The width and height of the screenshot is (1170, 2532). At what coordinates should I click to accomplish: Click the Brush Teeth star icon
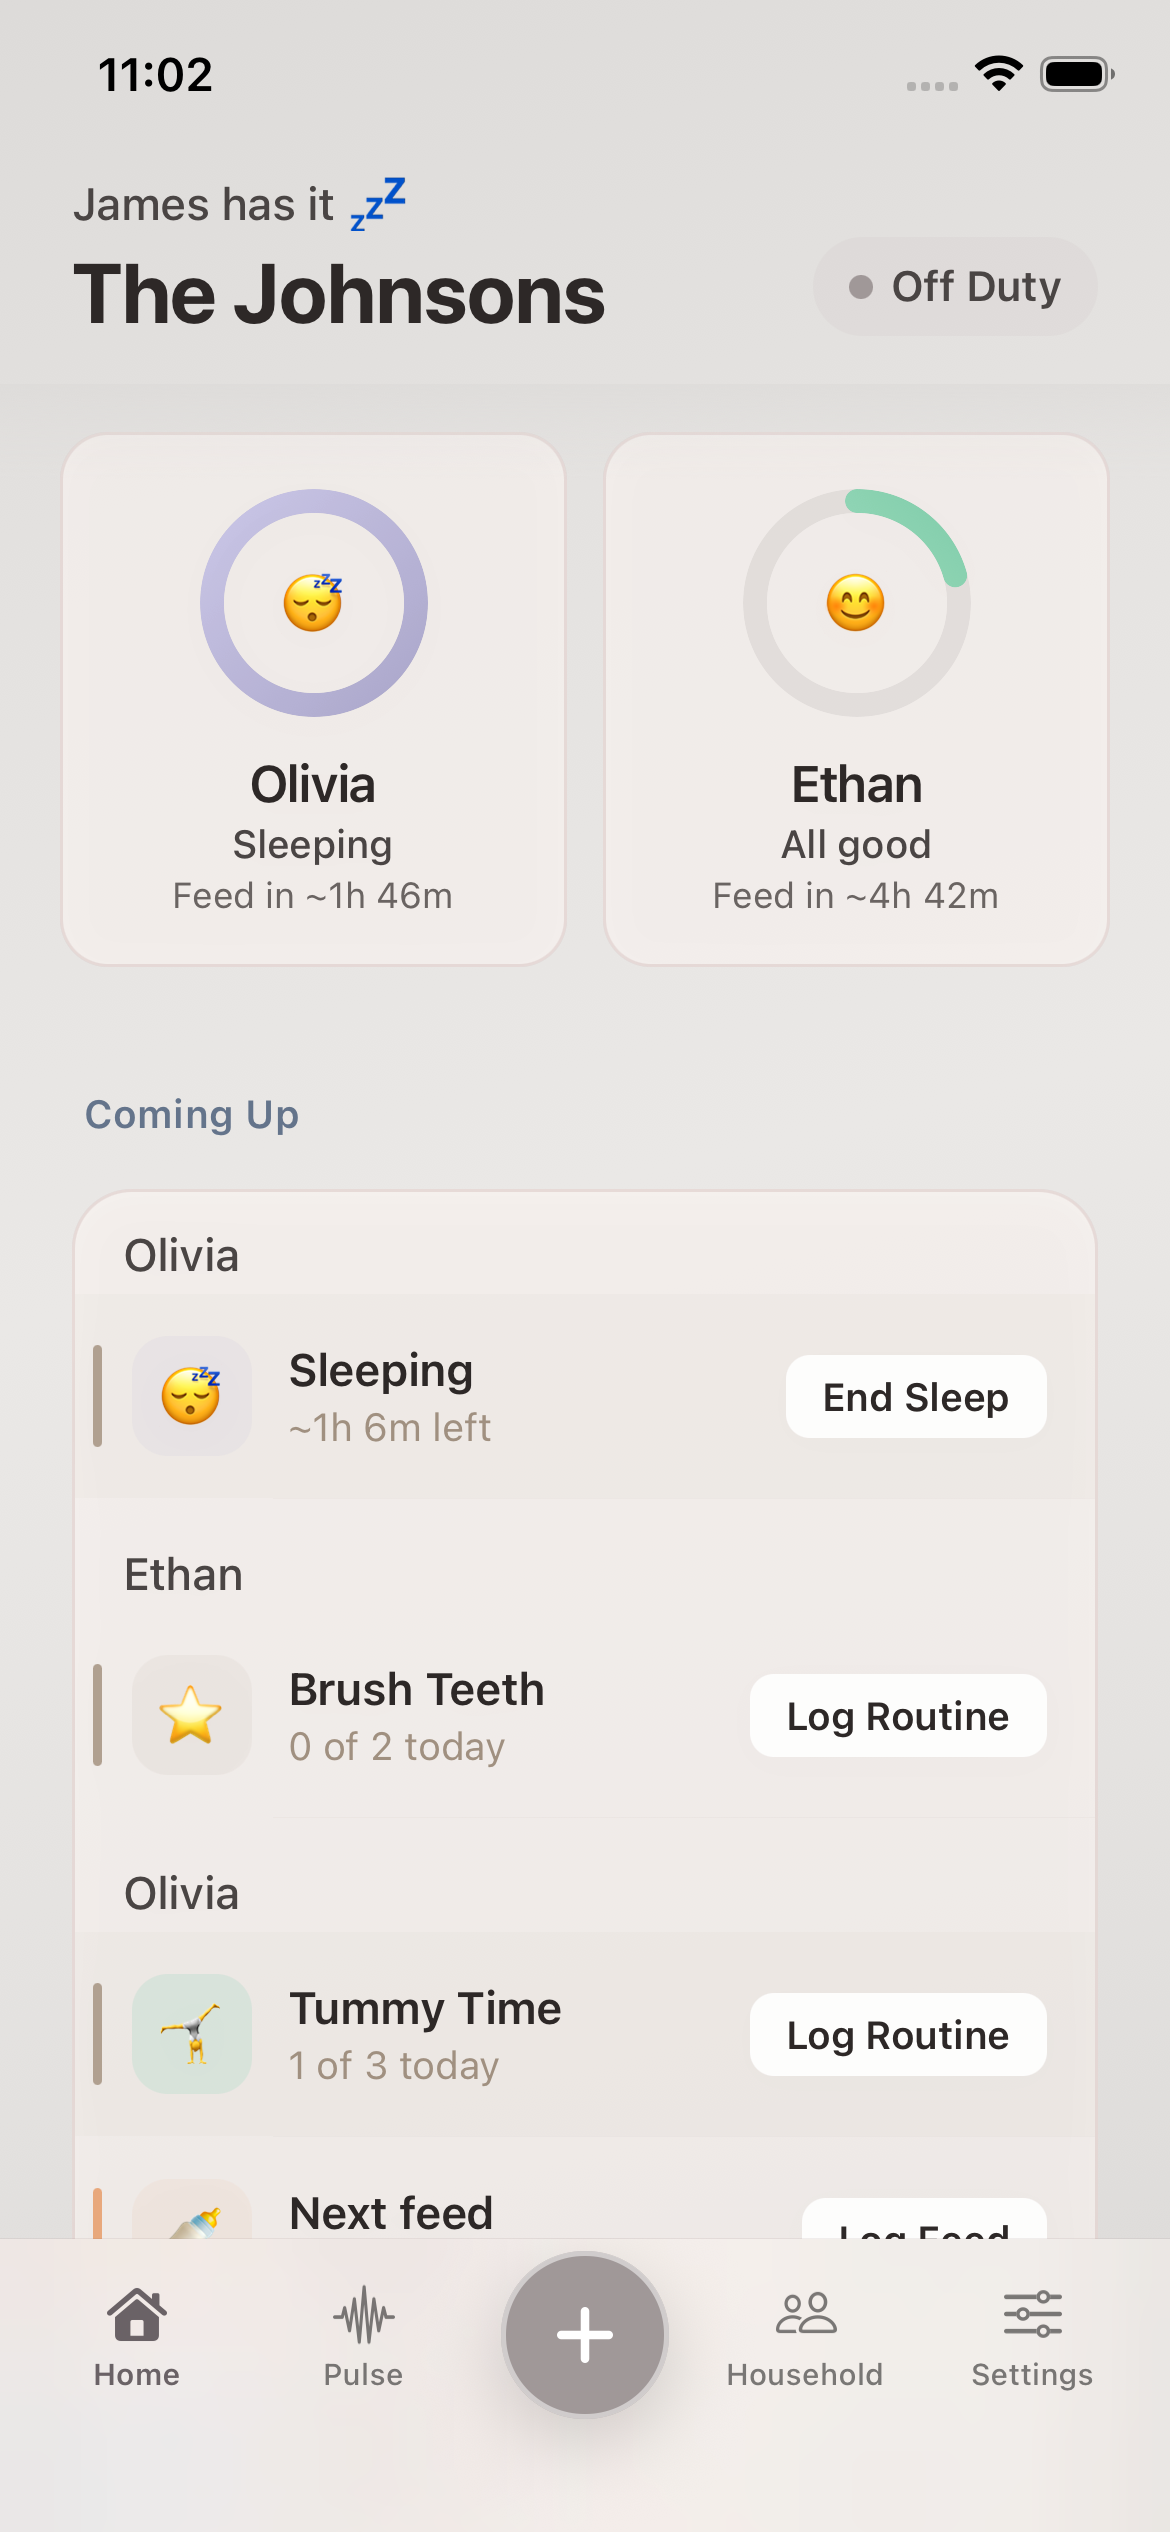pos(191,1715)
